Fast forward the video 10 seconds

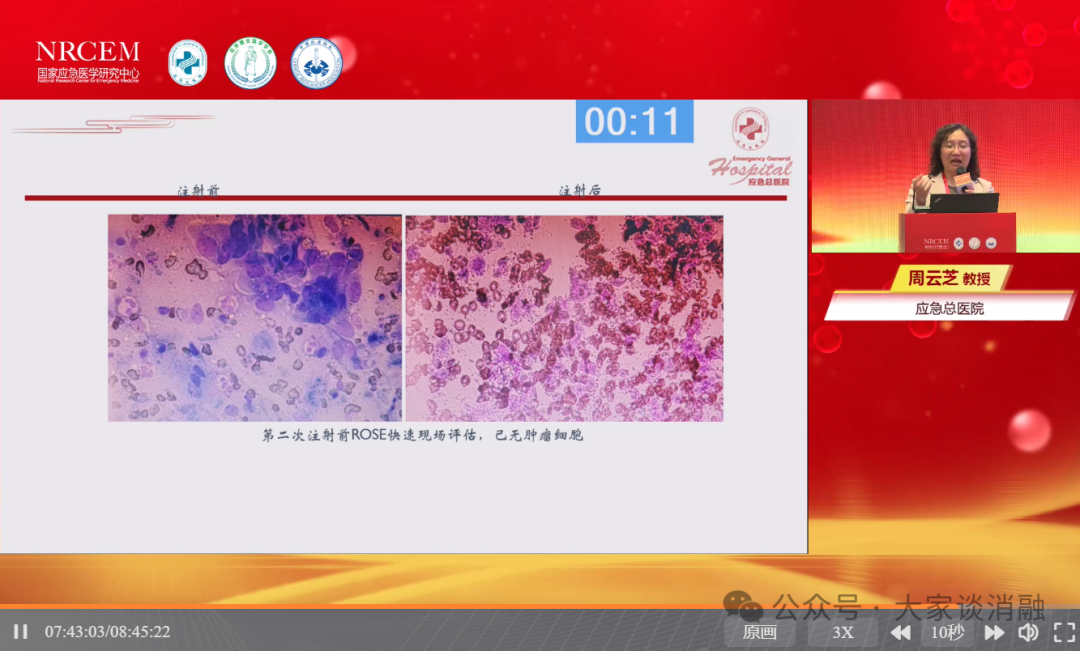[x=994, y=632]
